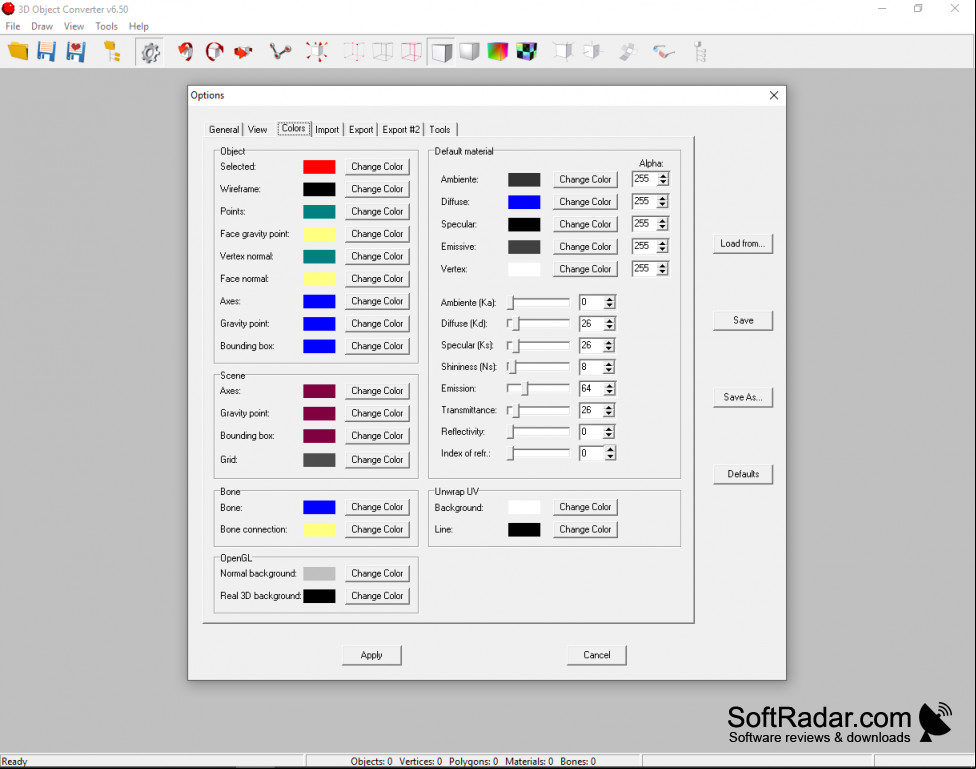
Task: Open the File menu
Action: (x=12, y=26)
